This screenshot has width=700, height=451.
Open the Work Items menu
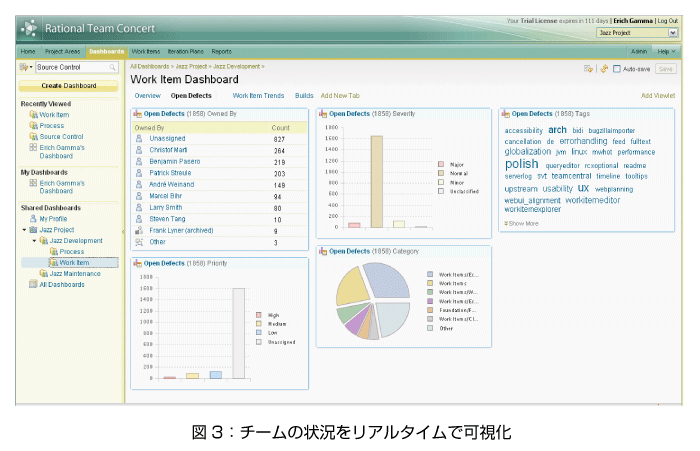coord(146,51)
